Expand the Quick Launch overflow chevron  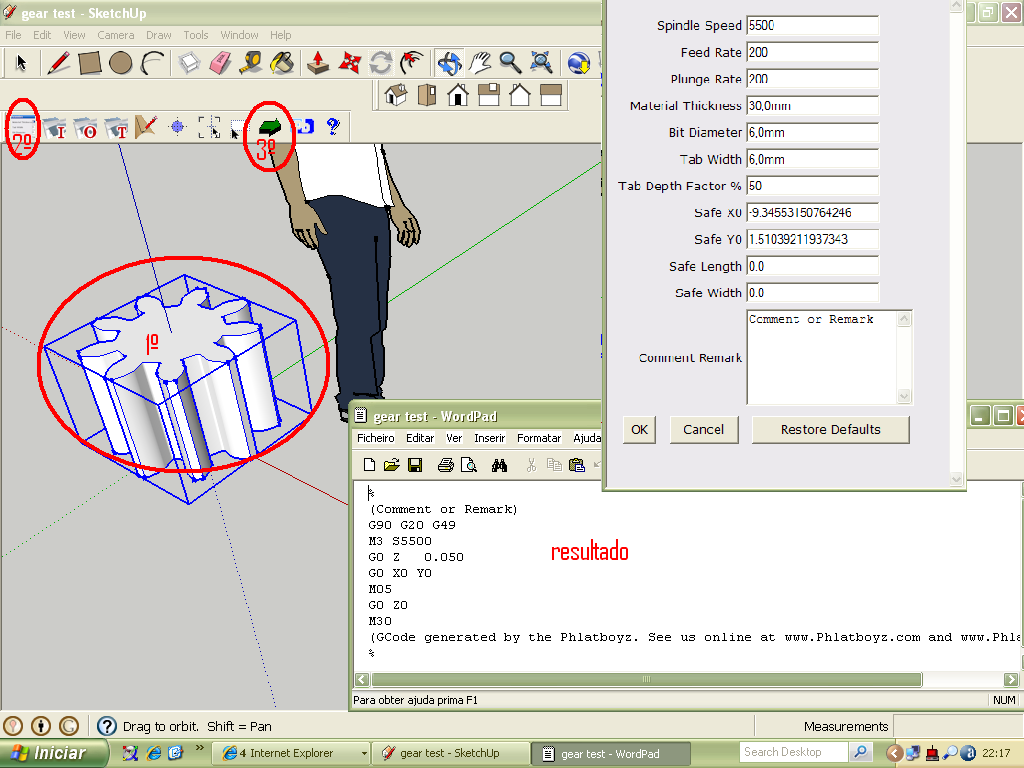[199, 748]
